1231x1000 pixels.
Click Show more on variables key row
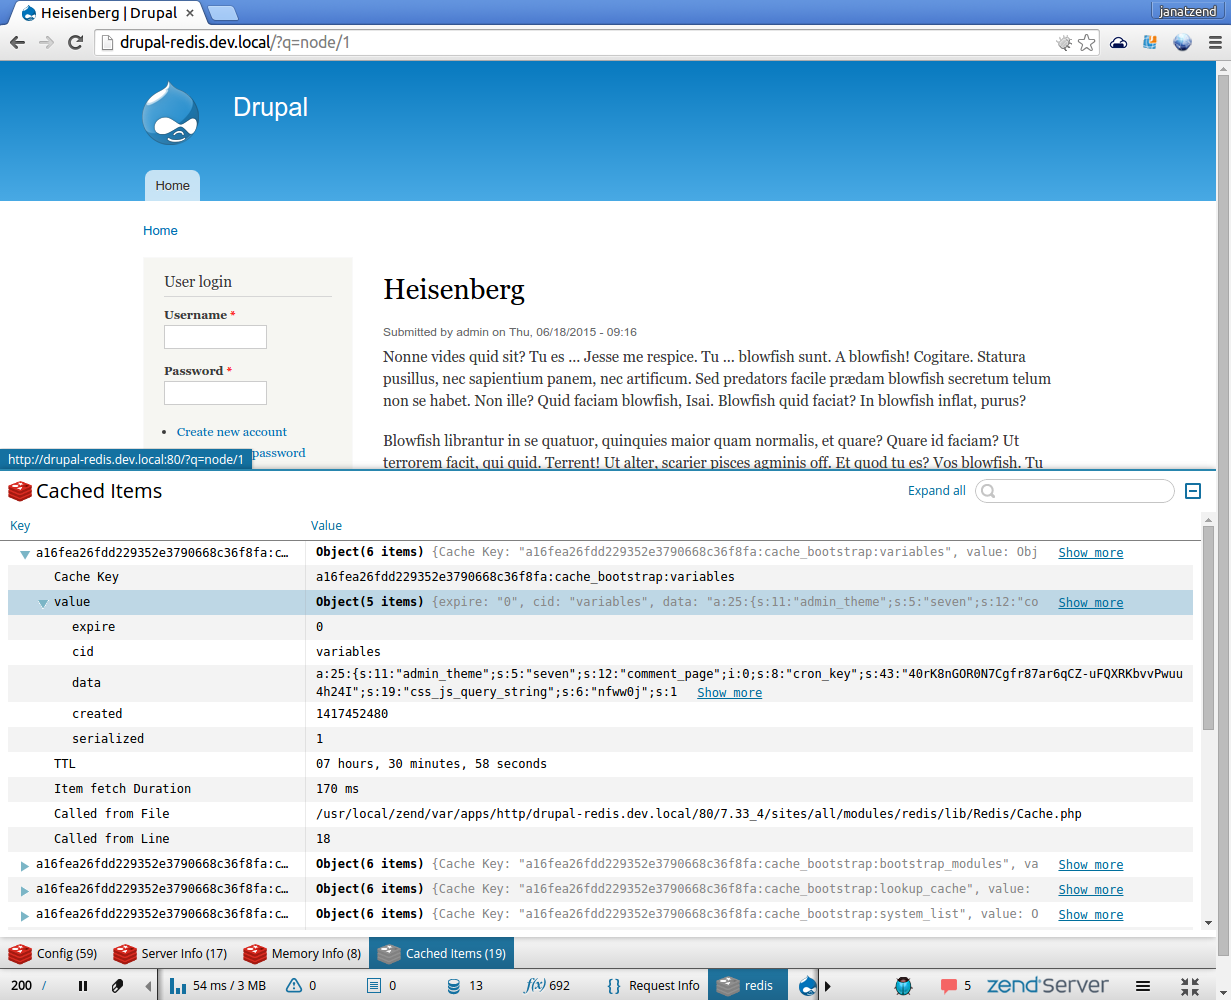[x=1091, y=553]
